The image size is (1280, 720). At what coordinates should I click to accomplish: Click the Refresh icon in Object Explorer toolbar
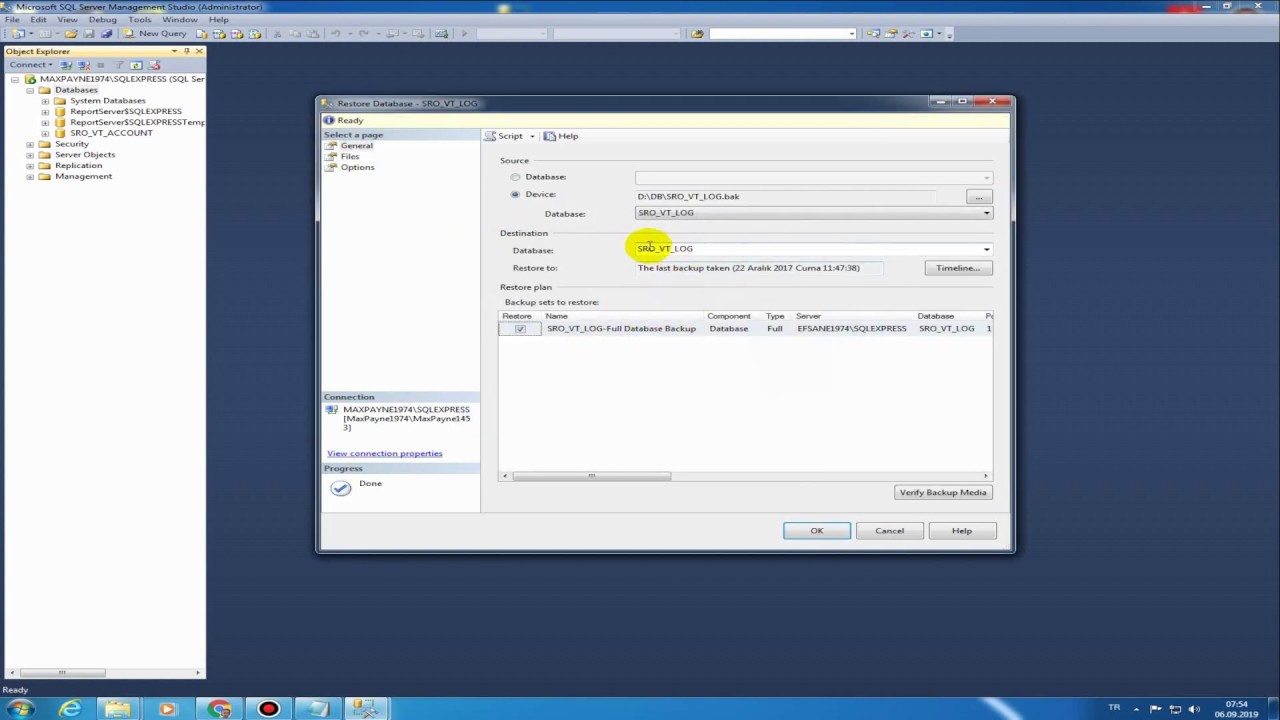point(136,64)
